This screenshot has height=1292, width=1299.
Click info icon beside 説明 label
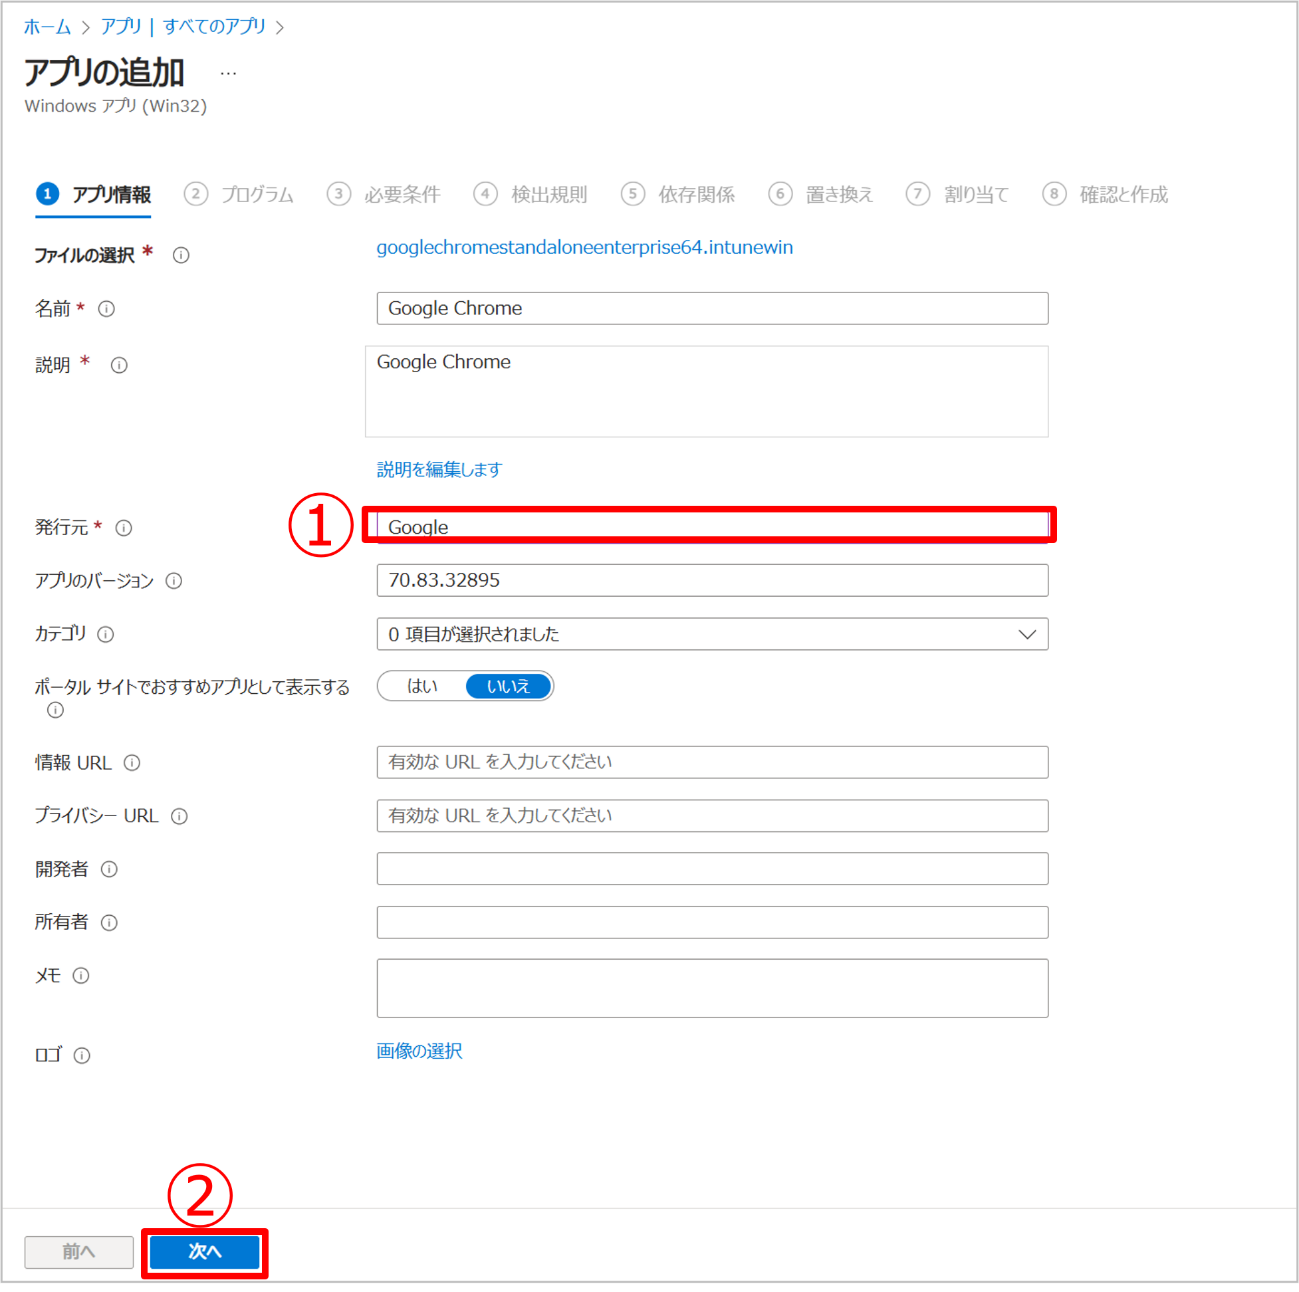click(119, 365)
